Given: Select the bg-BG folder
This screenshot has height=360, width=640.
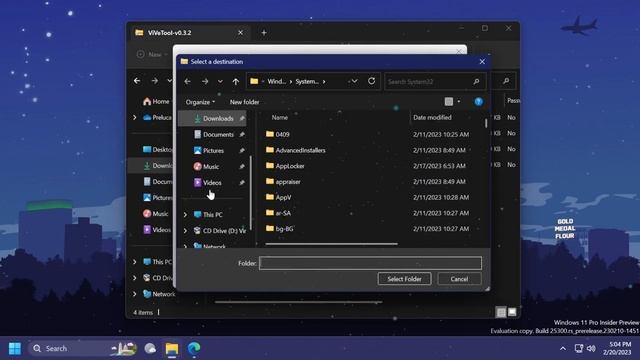Looking at the screenshot, I should point(284,229).
